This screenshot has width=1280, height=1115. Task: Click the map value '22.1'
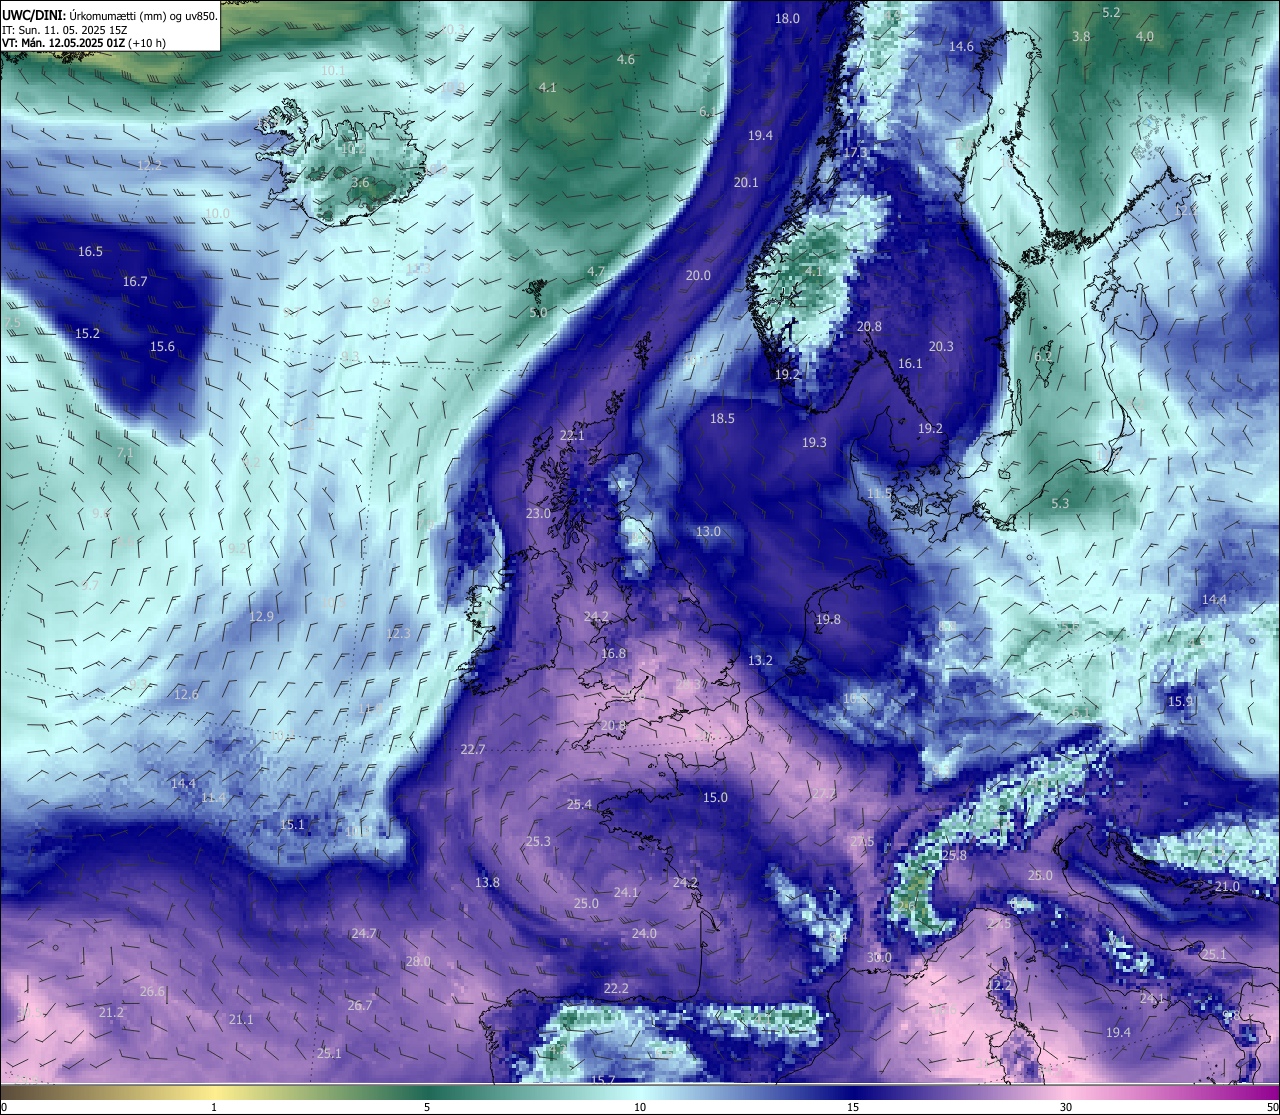click(572, 436)
